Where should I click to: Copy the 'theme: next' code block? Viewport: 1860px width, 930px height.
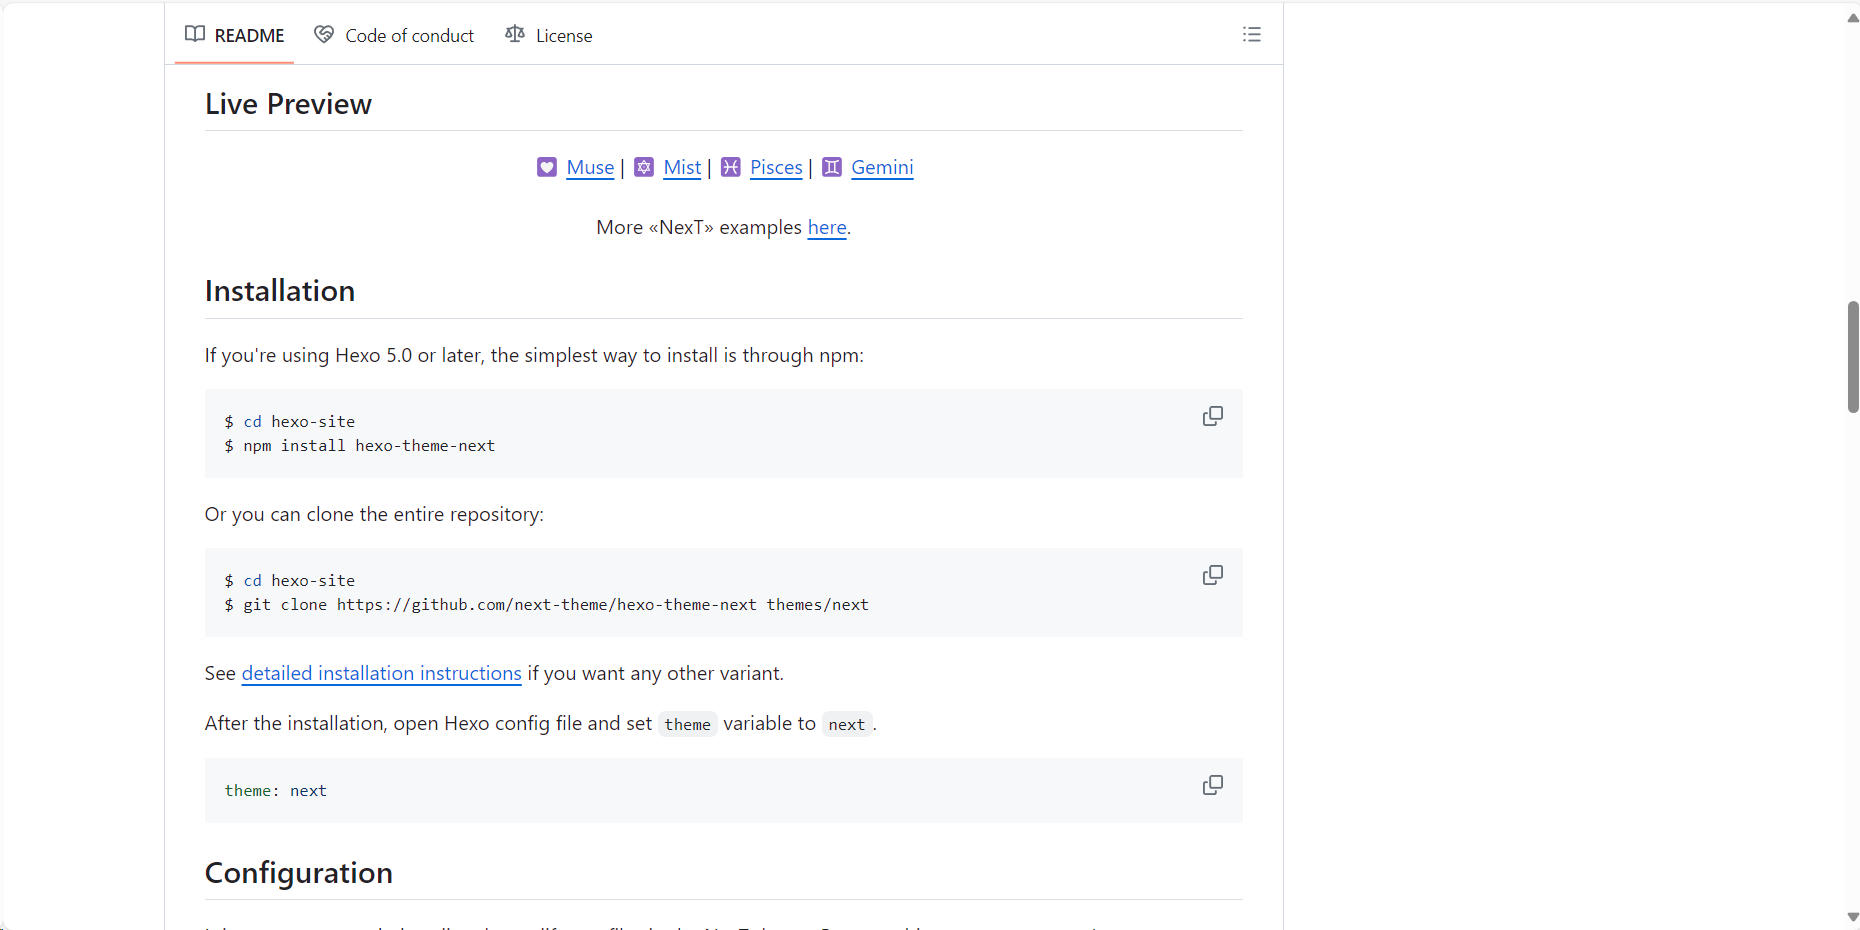[1212, 785]
